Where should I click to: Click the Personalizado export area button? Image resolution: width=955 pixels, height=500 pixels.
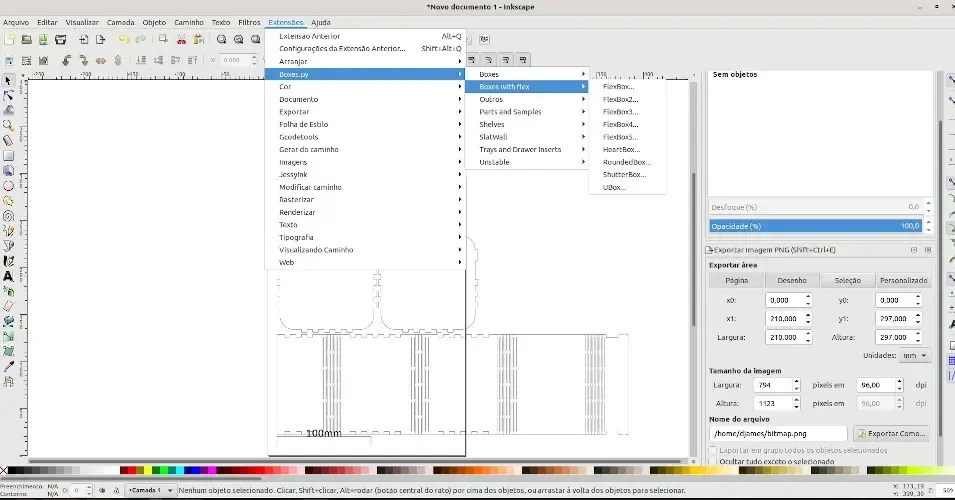click(x=903, y=281)
